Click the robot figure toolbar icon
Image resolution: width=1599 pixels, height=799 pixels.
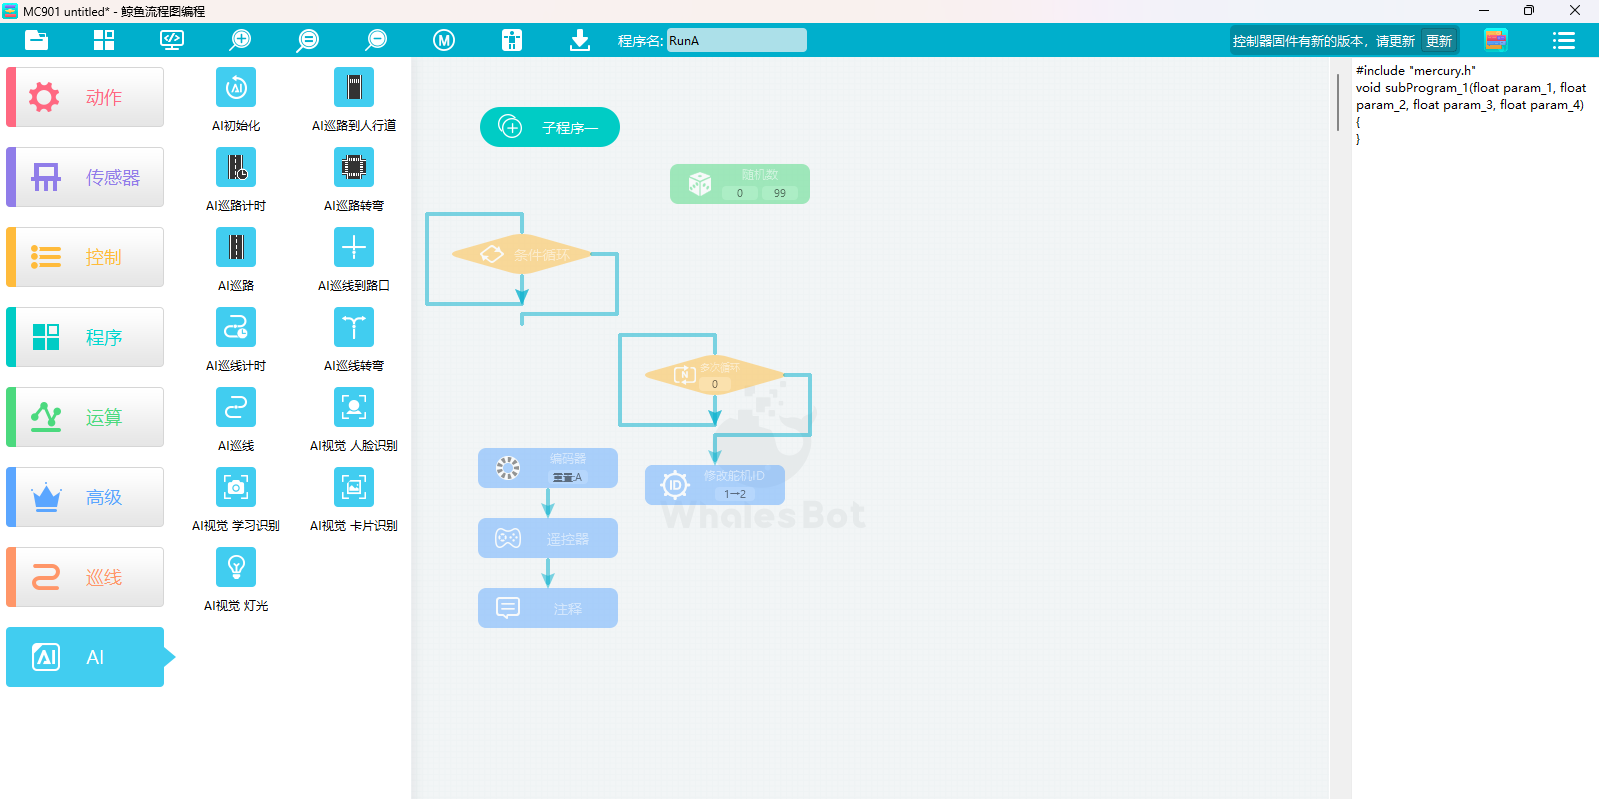pyautogui.click(x=512, y=40)
